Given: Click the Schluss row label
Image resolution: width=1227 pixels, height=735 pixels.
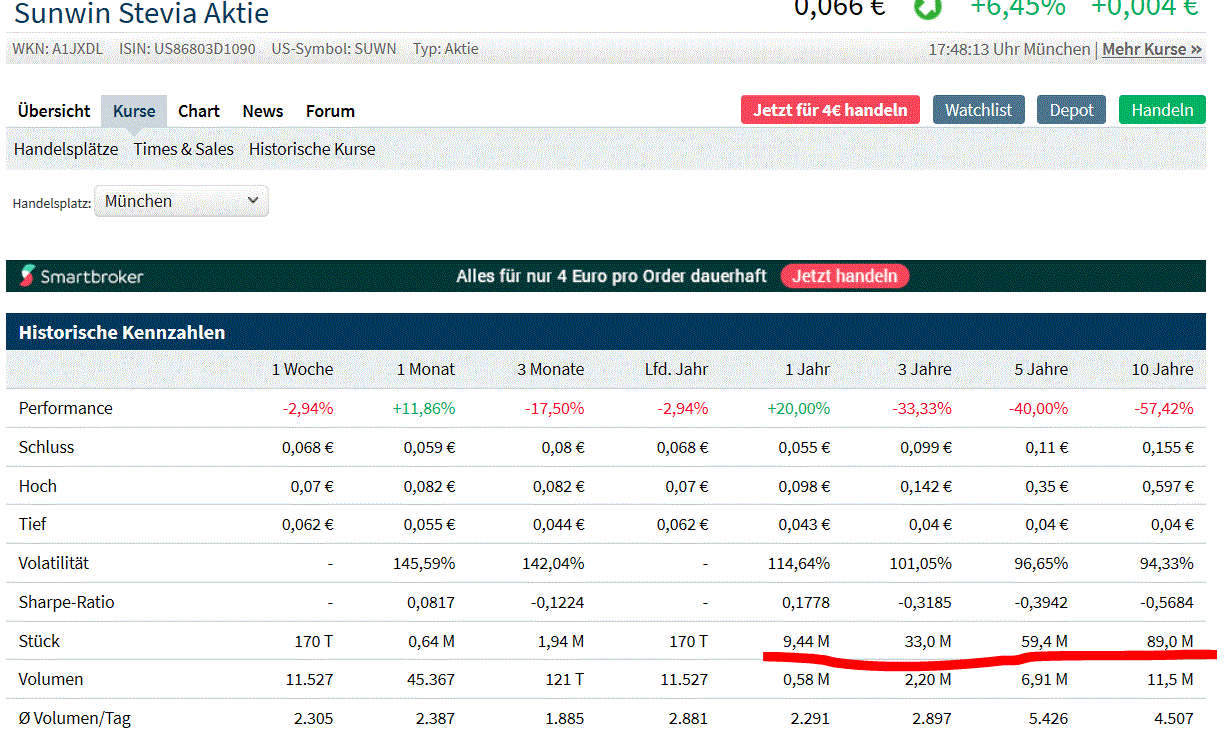Looking at the screenshot, I should (x=46, y=447).
